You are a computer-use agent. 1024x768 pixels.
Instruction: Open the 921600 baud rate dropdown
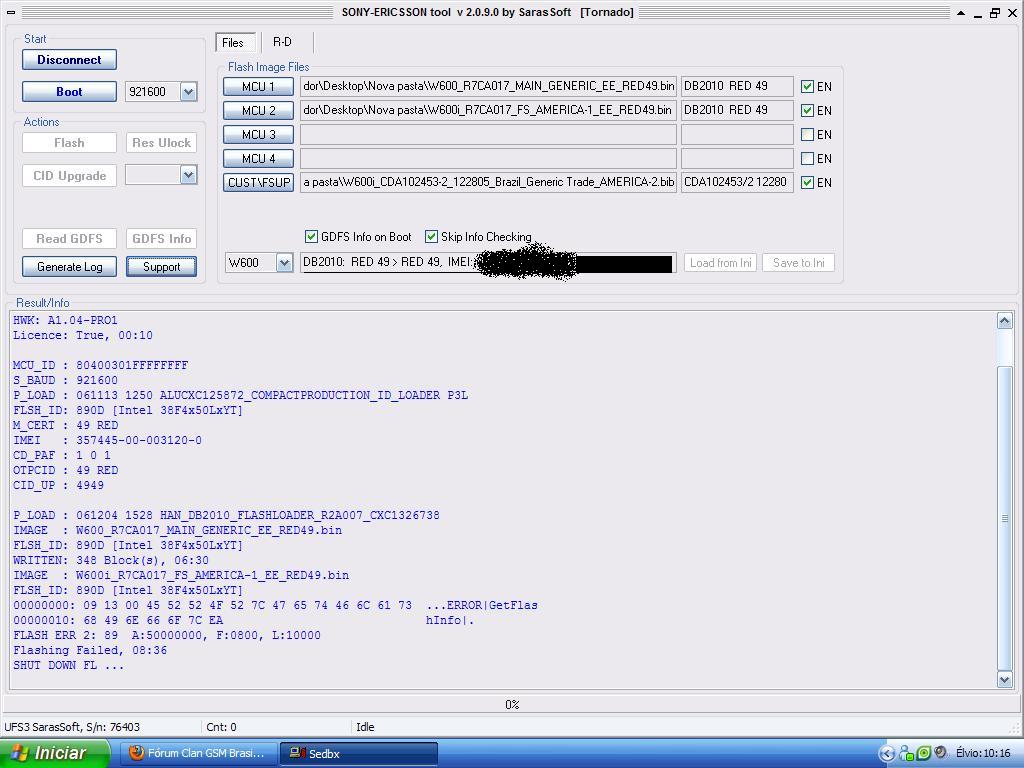pyautogui.click(x=188, y=91)
